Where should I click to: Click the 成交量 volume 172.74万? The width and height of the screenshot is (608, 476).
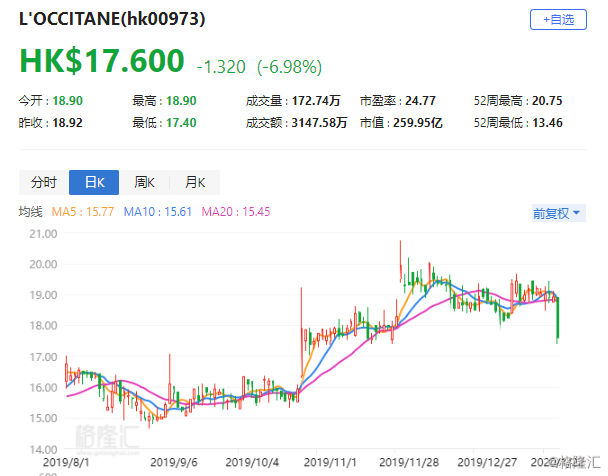click(316, 101)
